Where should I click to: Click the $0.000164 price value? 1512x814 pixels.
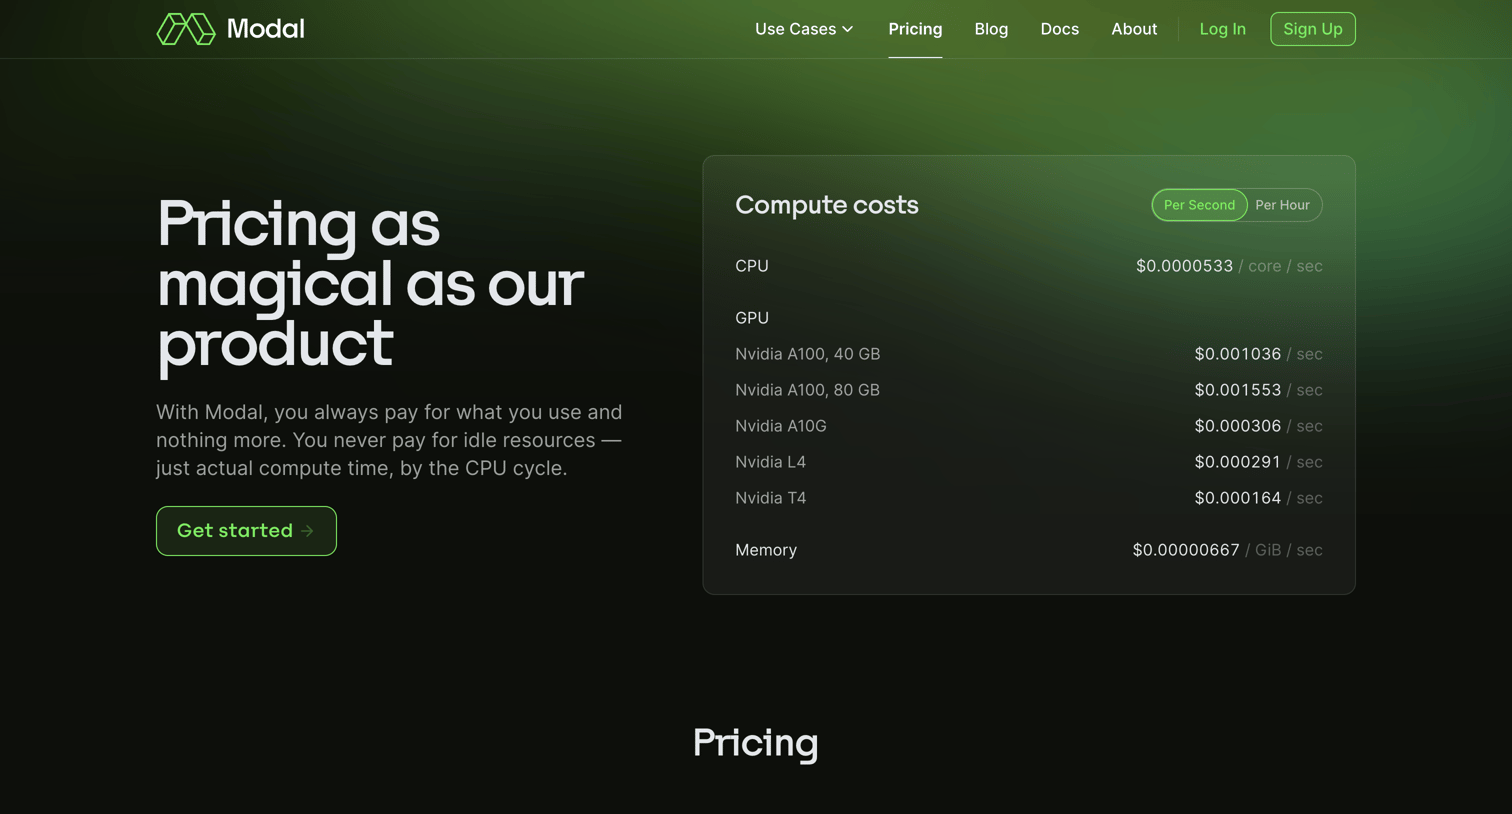[x=1237, y=498]
